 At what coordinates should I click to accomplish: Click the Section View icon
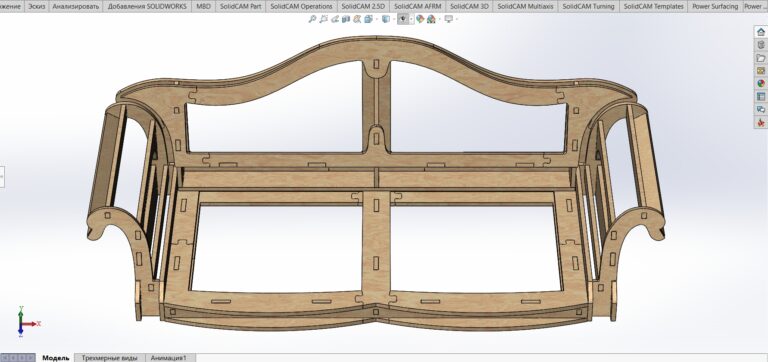pos(346,19)
